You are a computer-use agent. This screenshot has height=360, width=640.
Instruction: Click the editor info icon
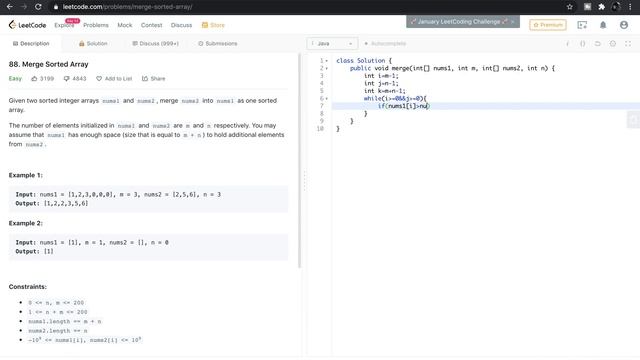567,44
